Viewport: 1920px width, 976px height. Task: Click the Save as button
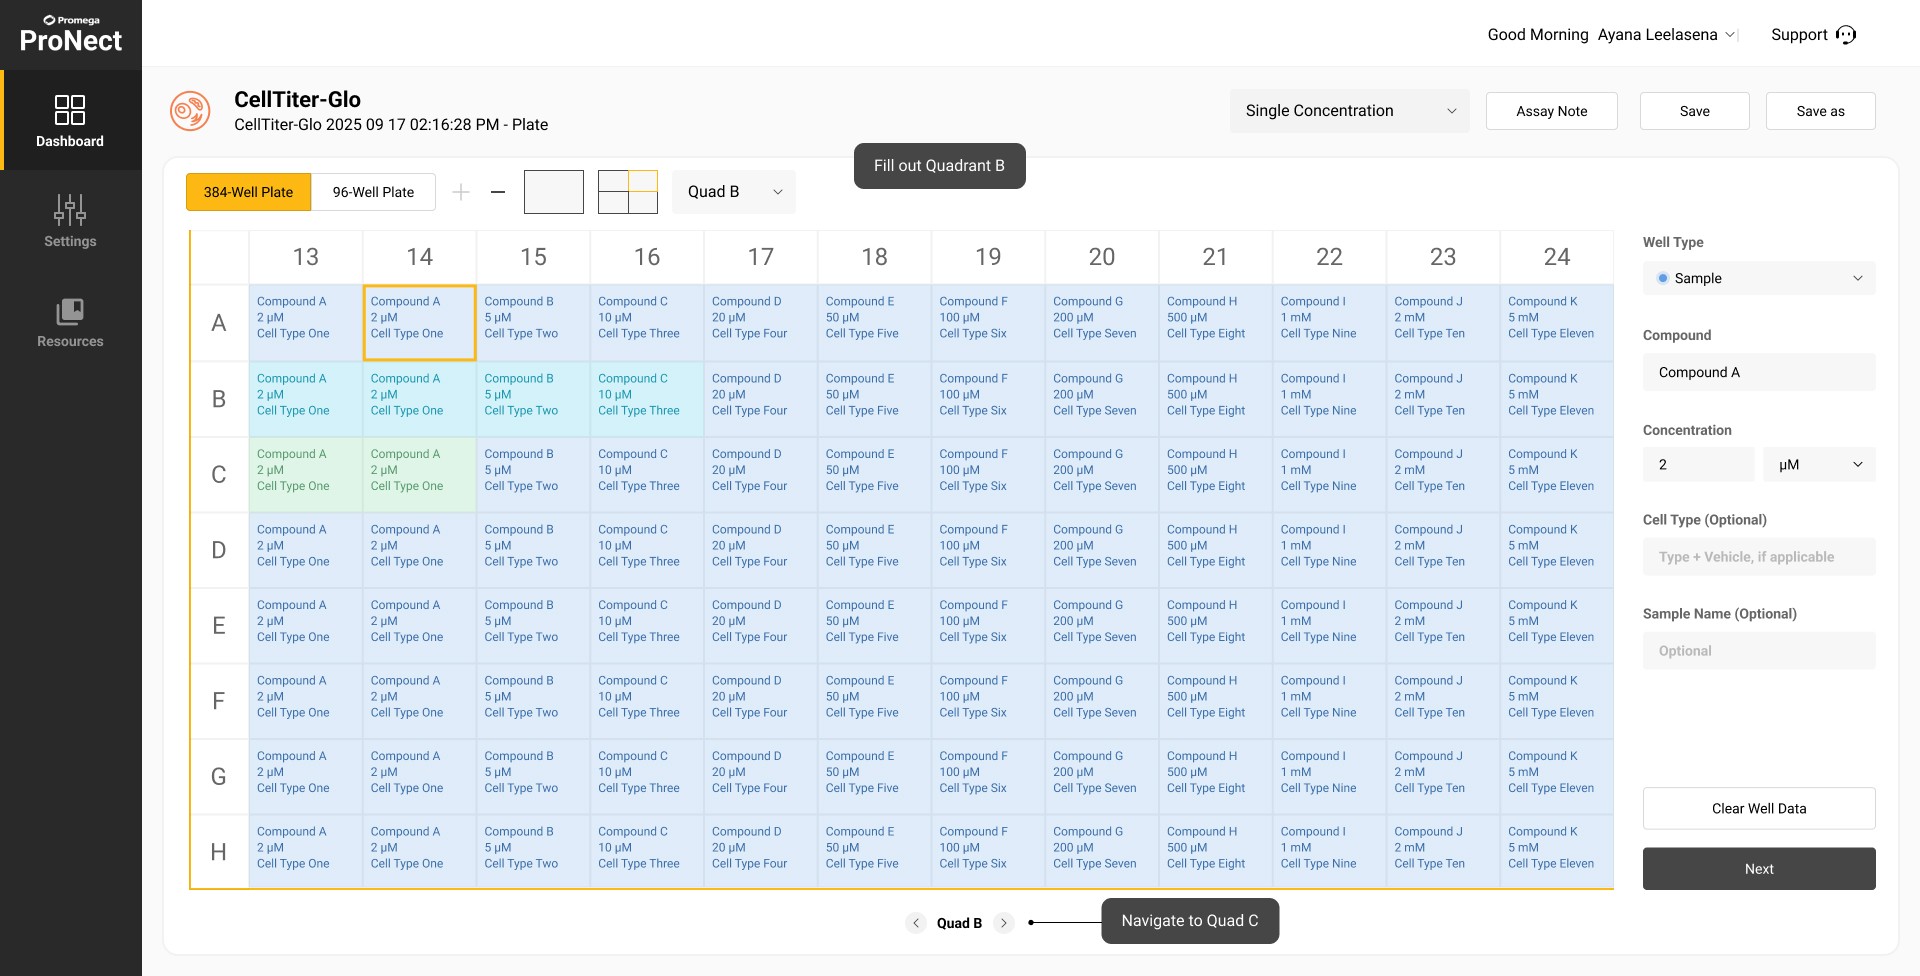(x=1821, y=111)
